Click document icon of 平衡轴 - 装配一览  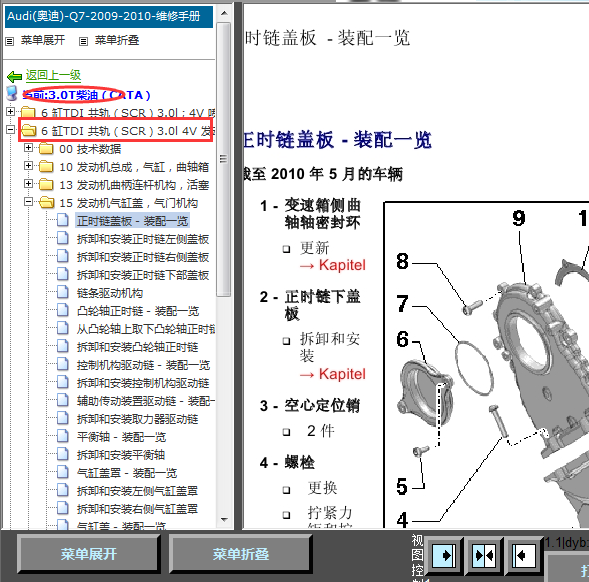pyautogui.click(x=63, y=436)
